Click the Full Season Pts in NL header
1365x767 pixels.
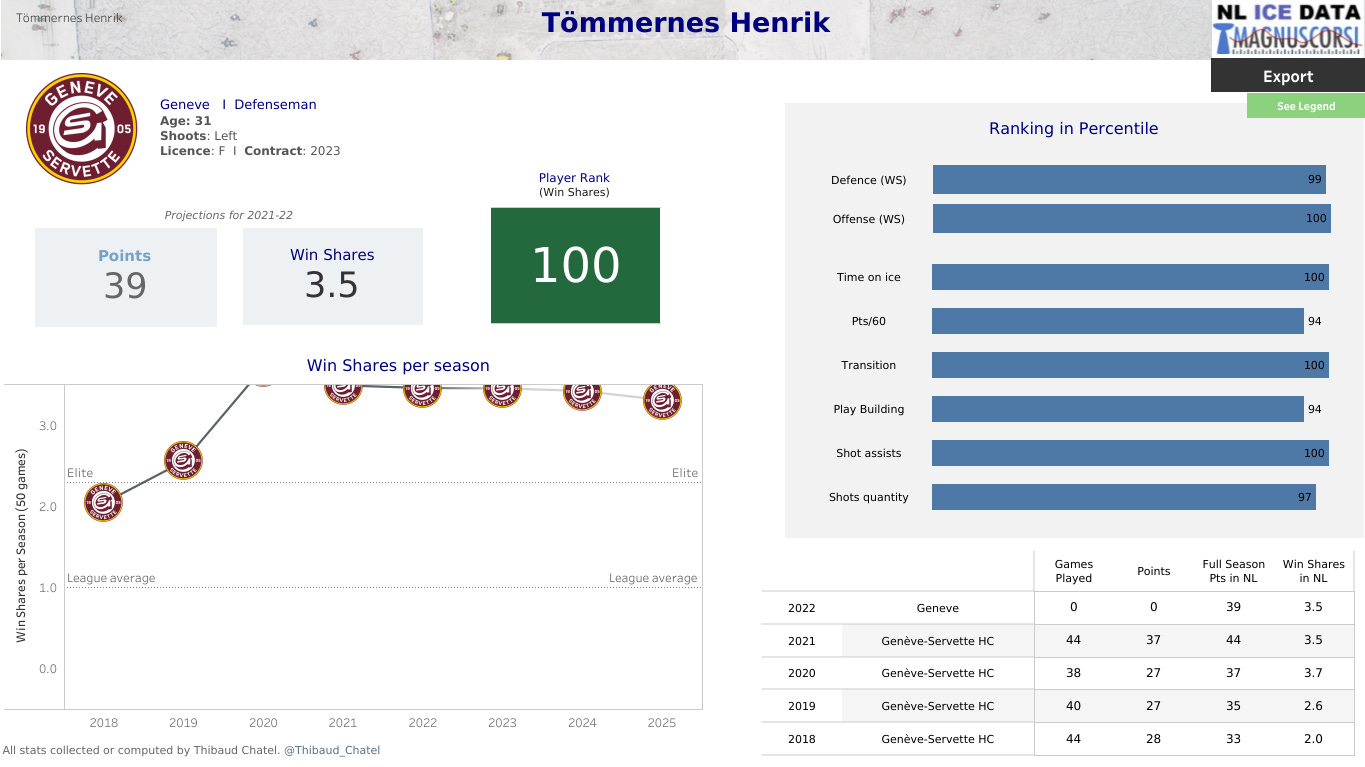pos(1233,571)
